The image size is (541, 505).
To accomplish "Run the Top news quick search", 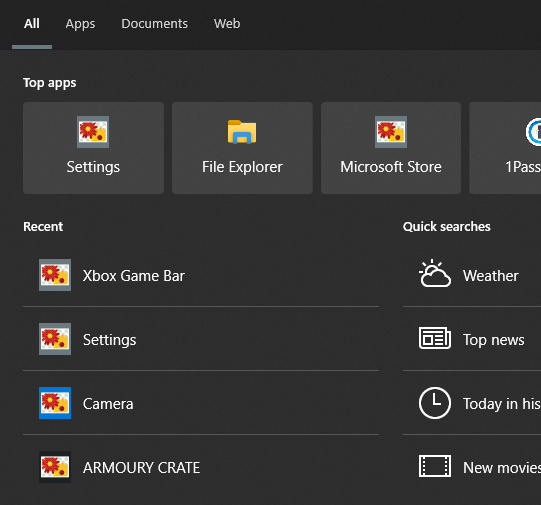I will click(472, 339).
